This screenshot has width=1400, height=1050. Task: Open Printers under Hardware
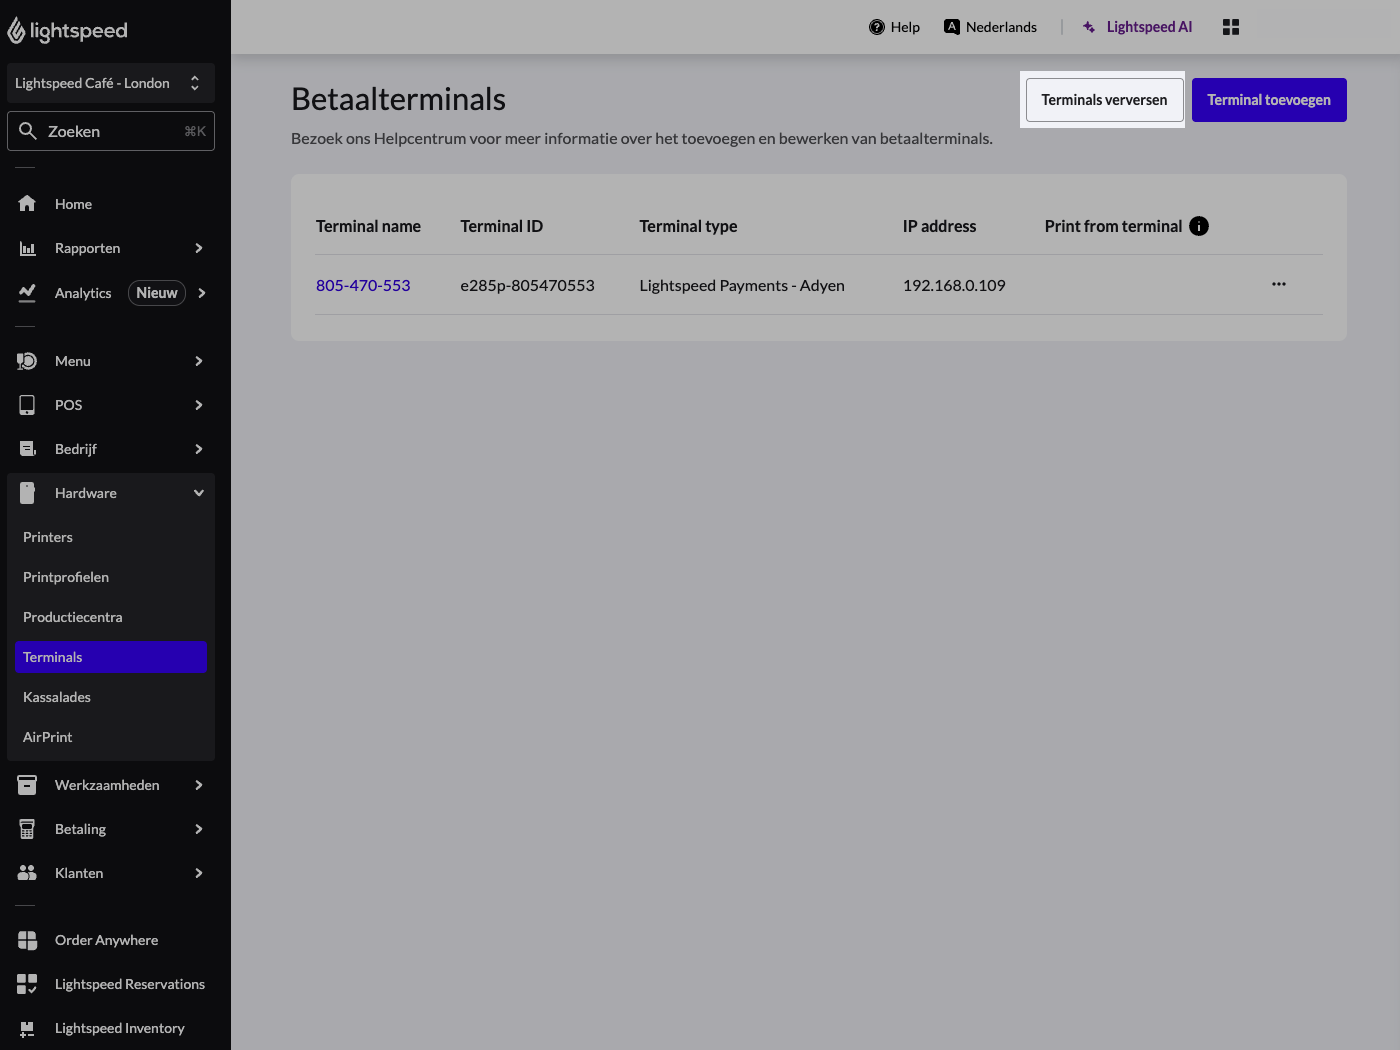(x=111, y=537)
